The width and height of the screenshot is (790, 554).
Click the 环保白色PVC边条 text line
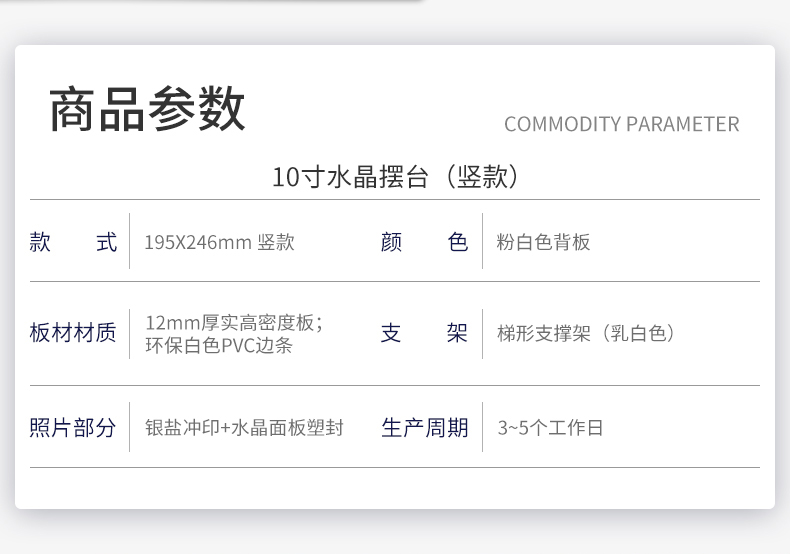coord(219,345)
